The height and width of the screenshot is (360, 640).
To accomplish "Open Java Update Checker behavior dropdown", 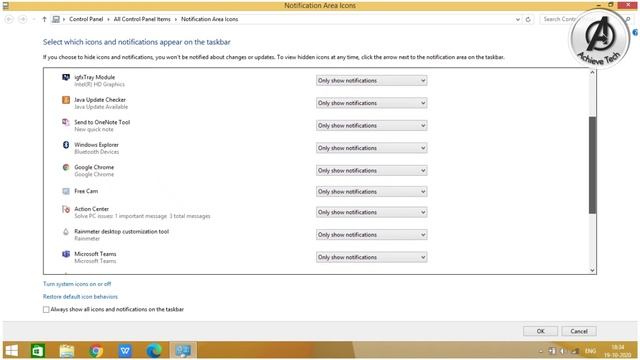I will pos(371,103).
